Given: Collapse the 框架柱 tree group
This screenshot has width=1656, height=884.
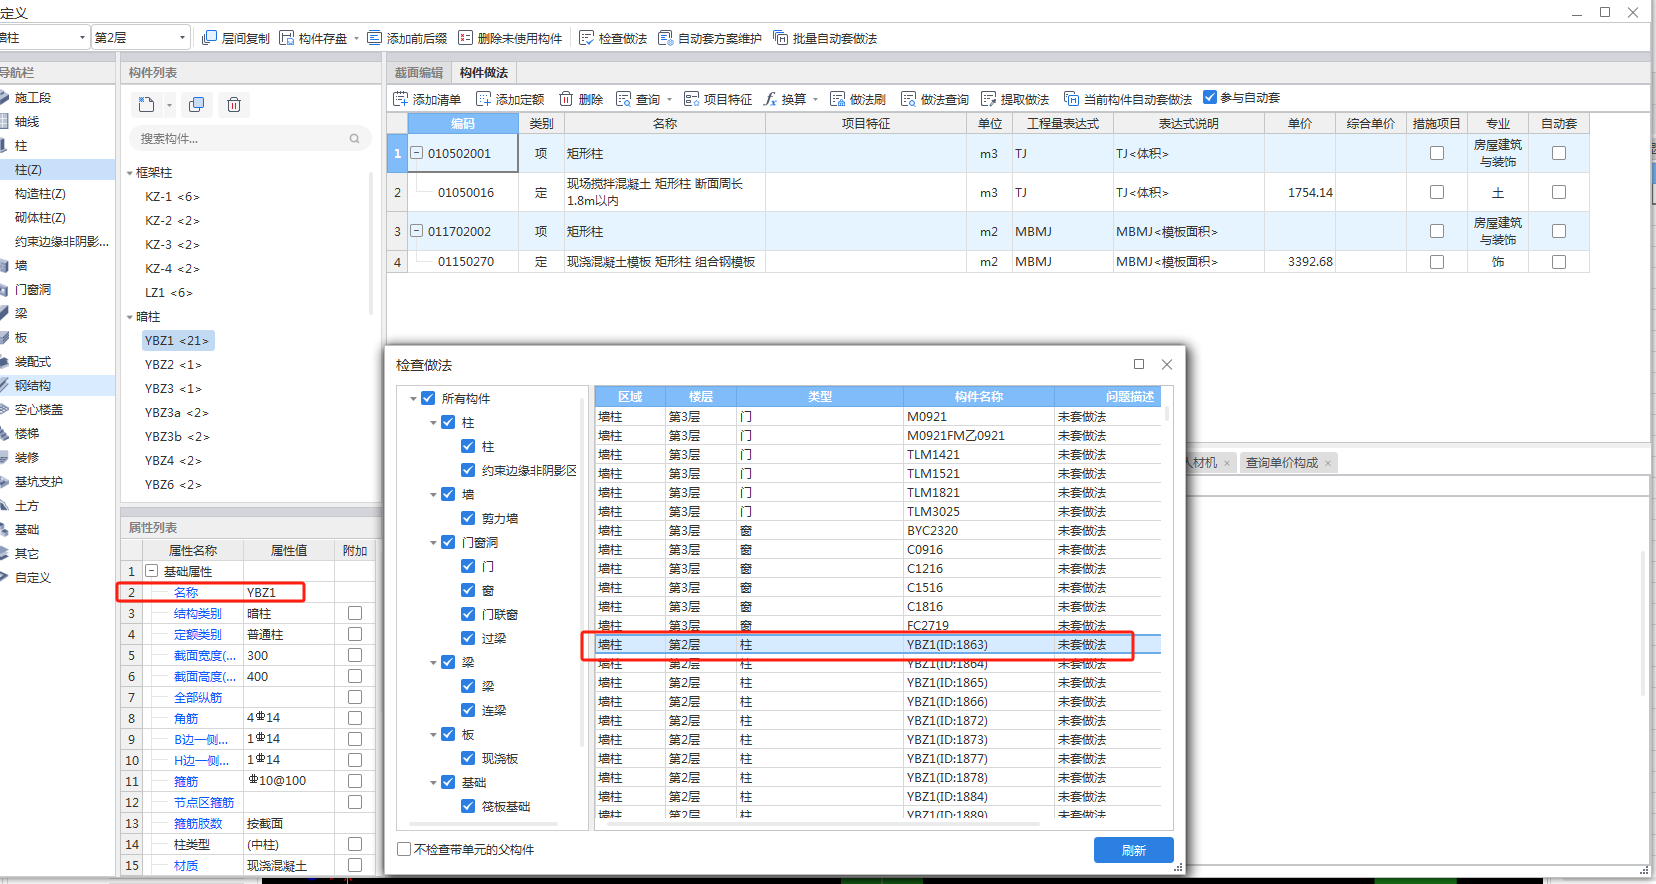Looking at the screenshot, I should 130,173.
